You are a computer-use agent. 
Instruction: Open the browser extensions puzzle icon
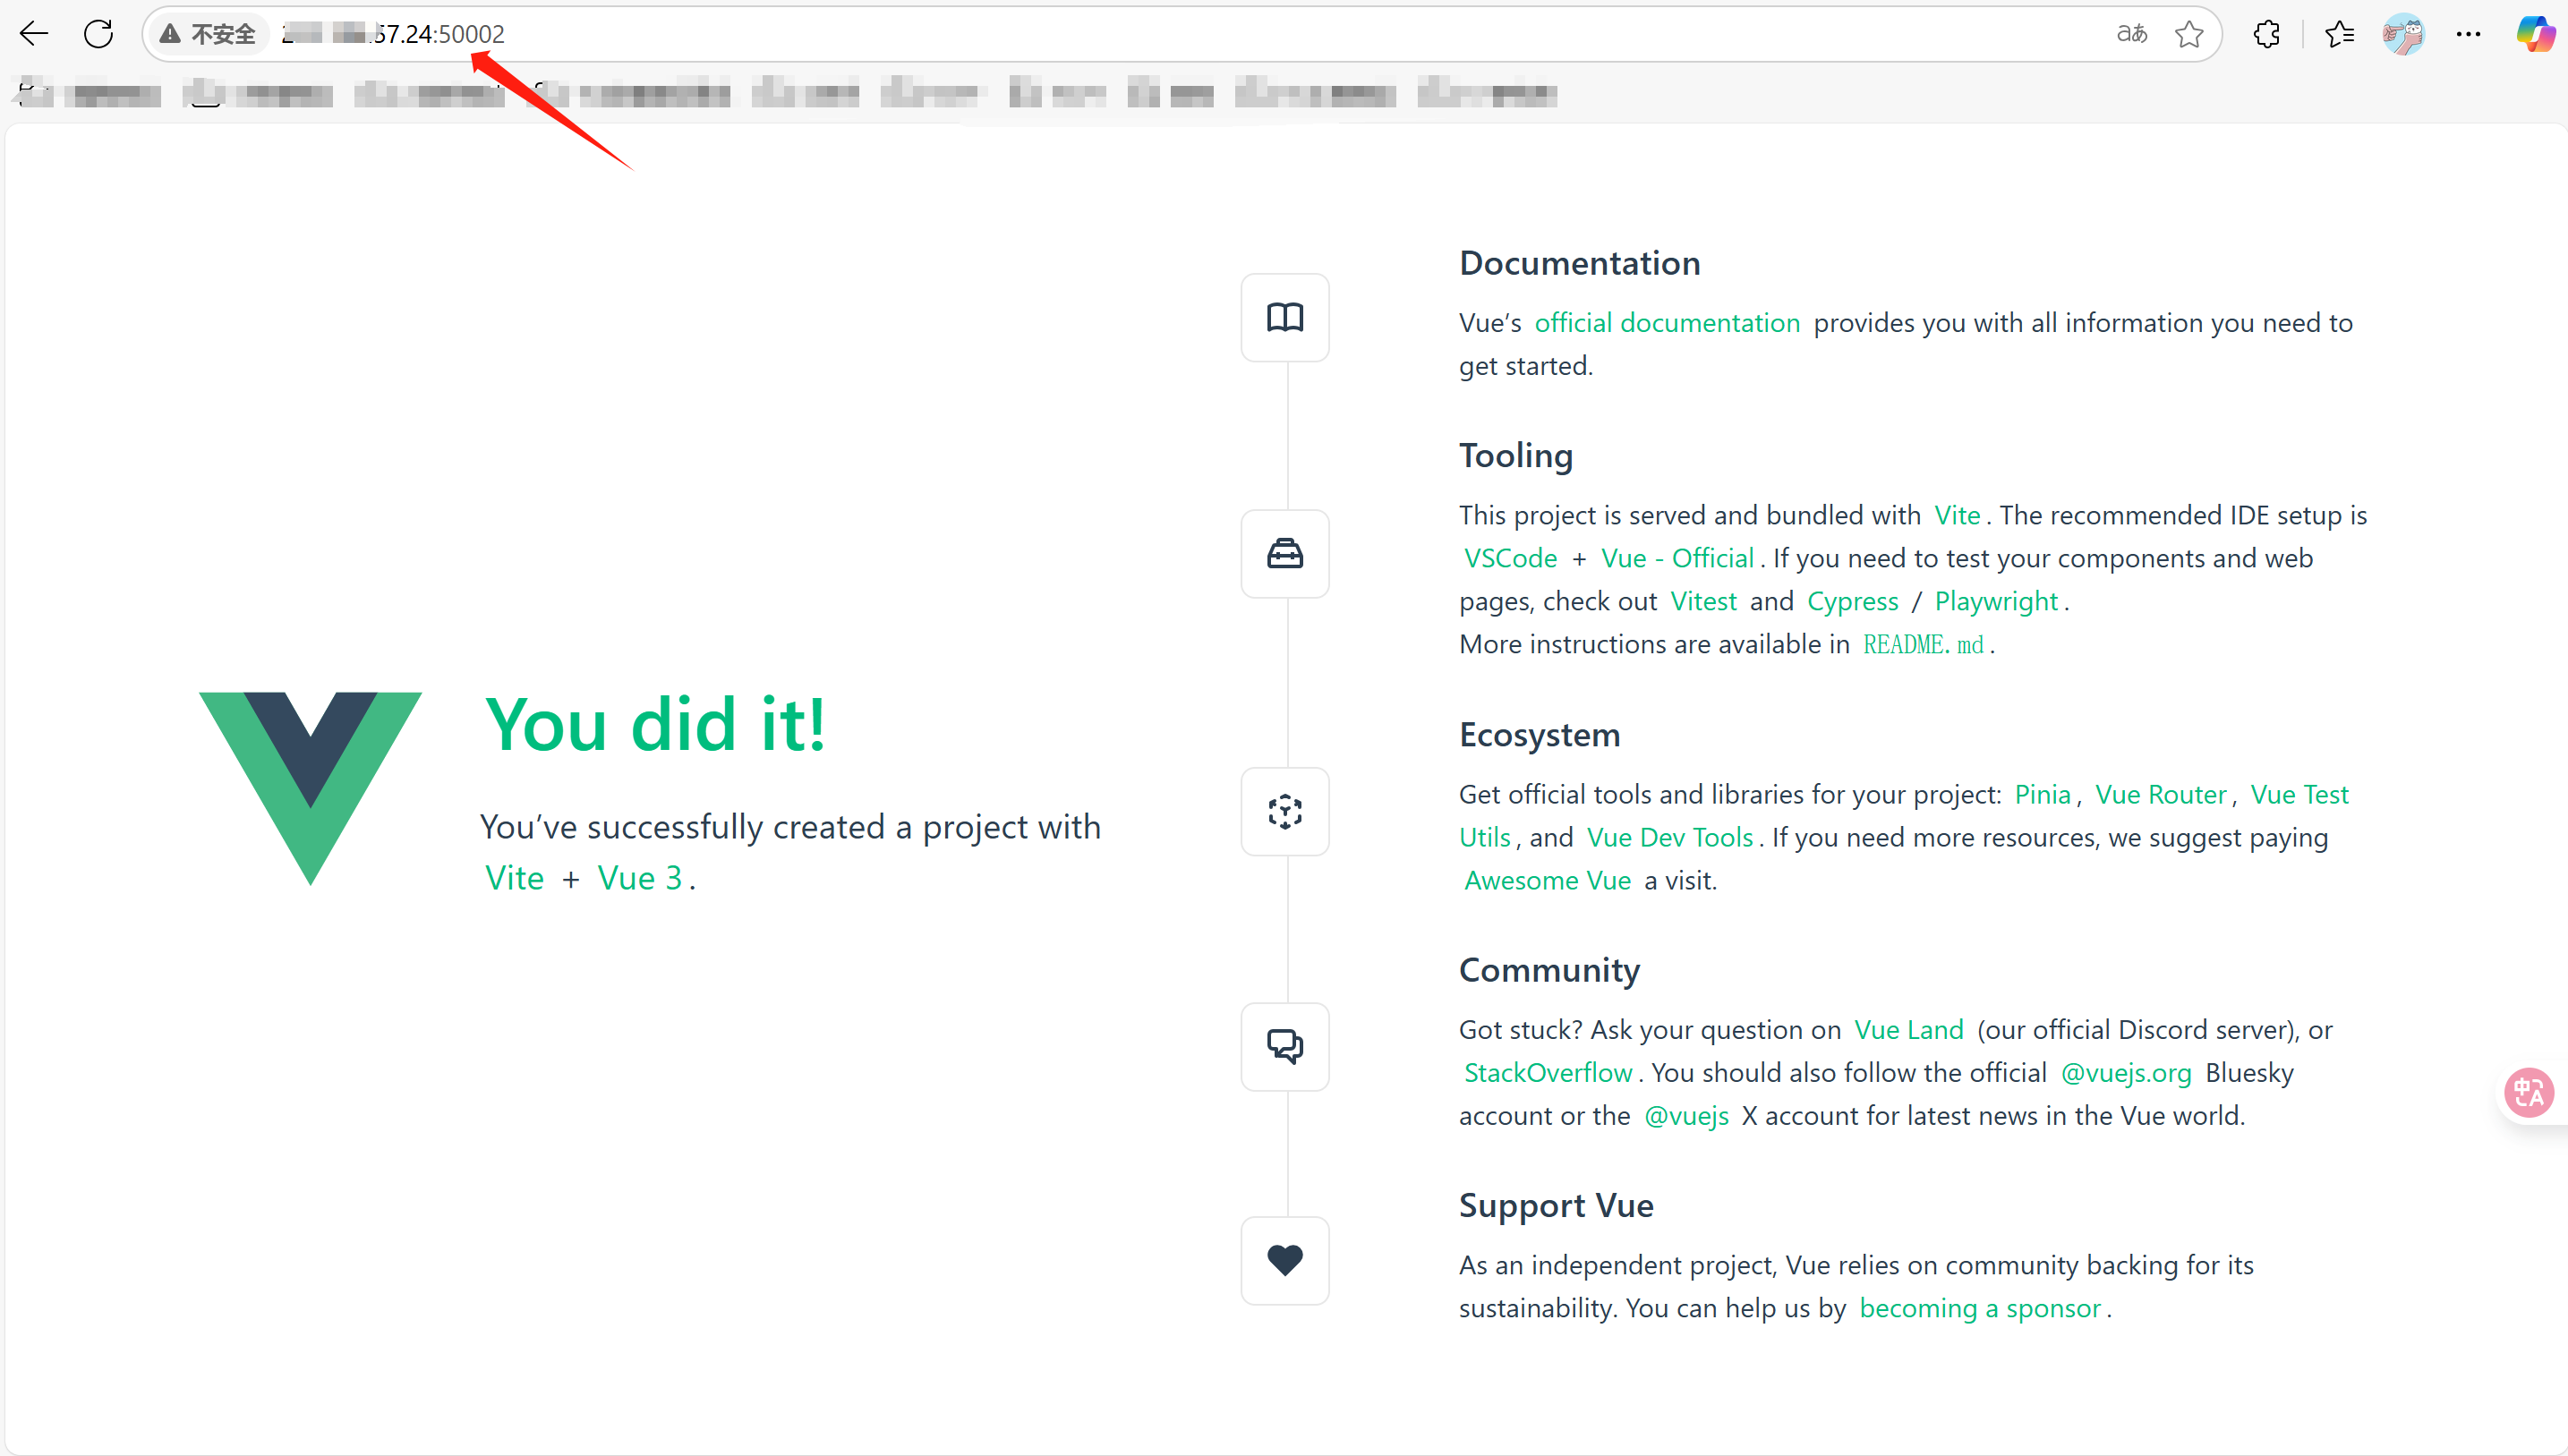[x=2266, y=34]
